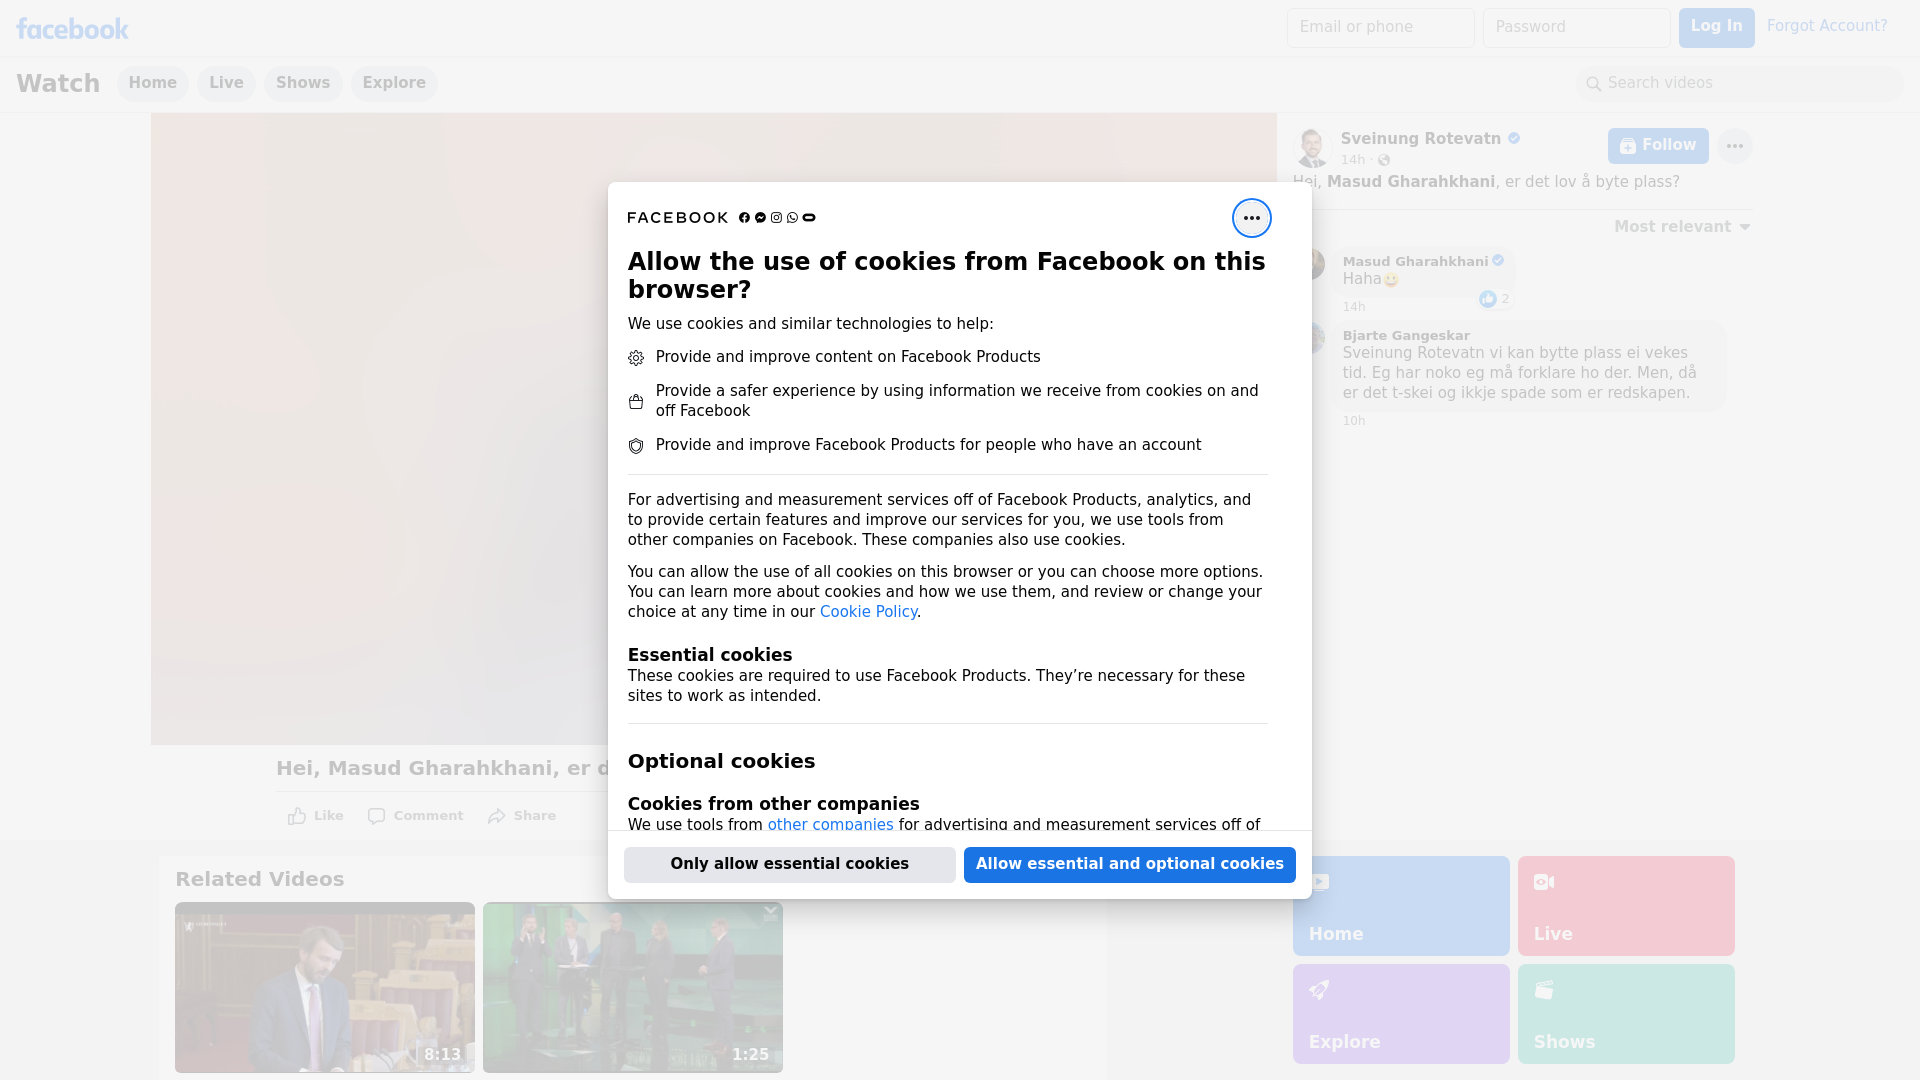1920x1080 pixels.
Task: Click the Related Videos heading
Action: (260, 880)
